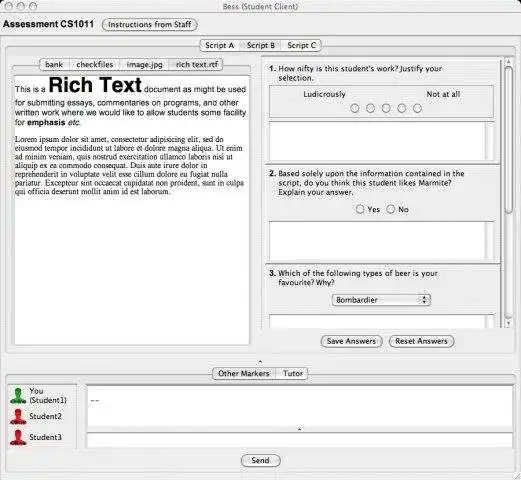Select the middle nifty rating radio button
521x480 pixels.
click(x=386, y=108)
